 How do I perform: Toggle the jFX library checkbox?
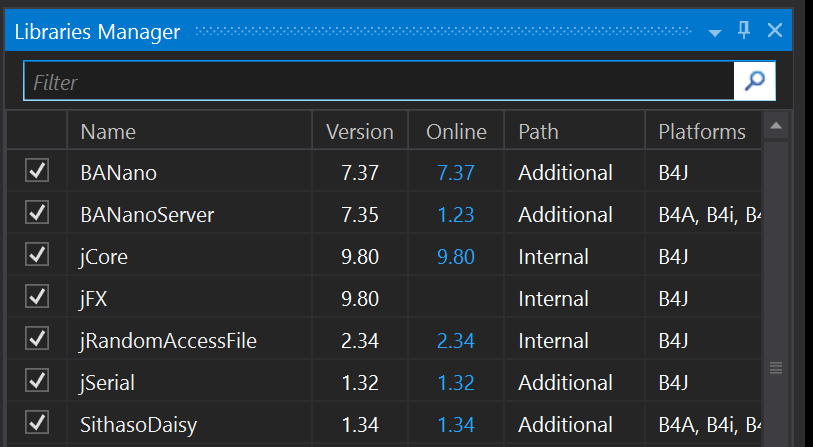tap(37, 298)
